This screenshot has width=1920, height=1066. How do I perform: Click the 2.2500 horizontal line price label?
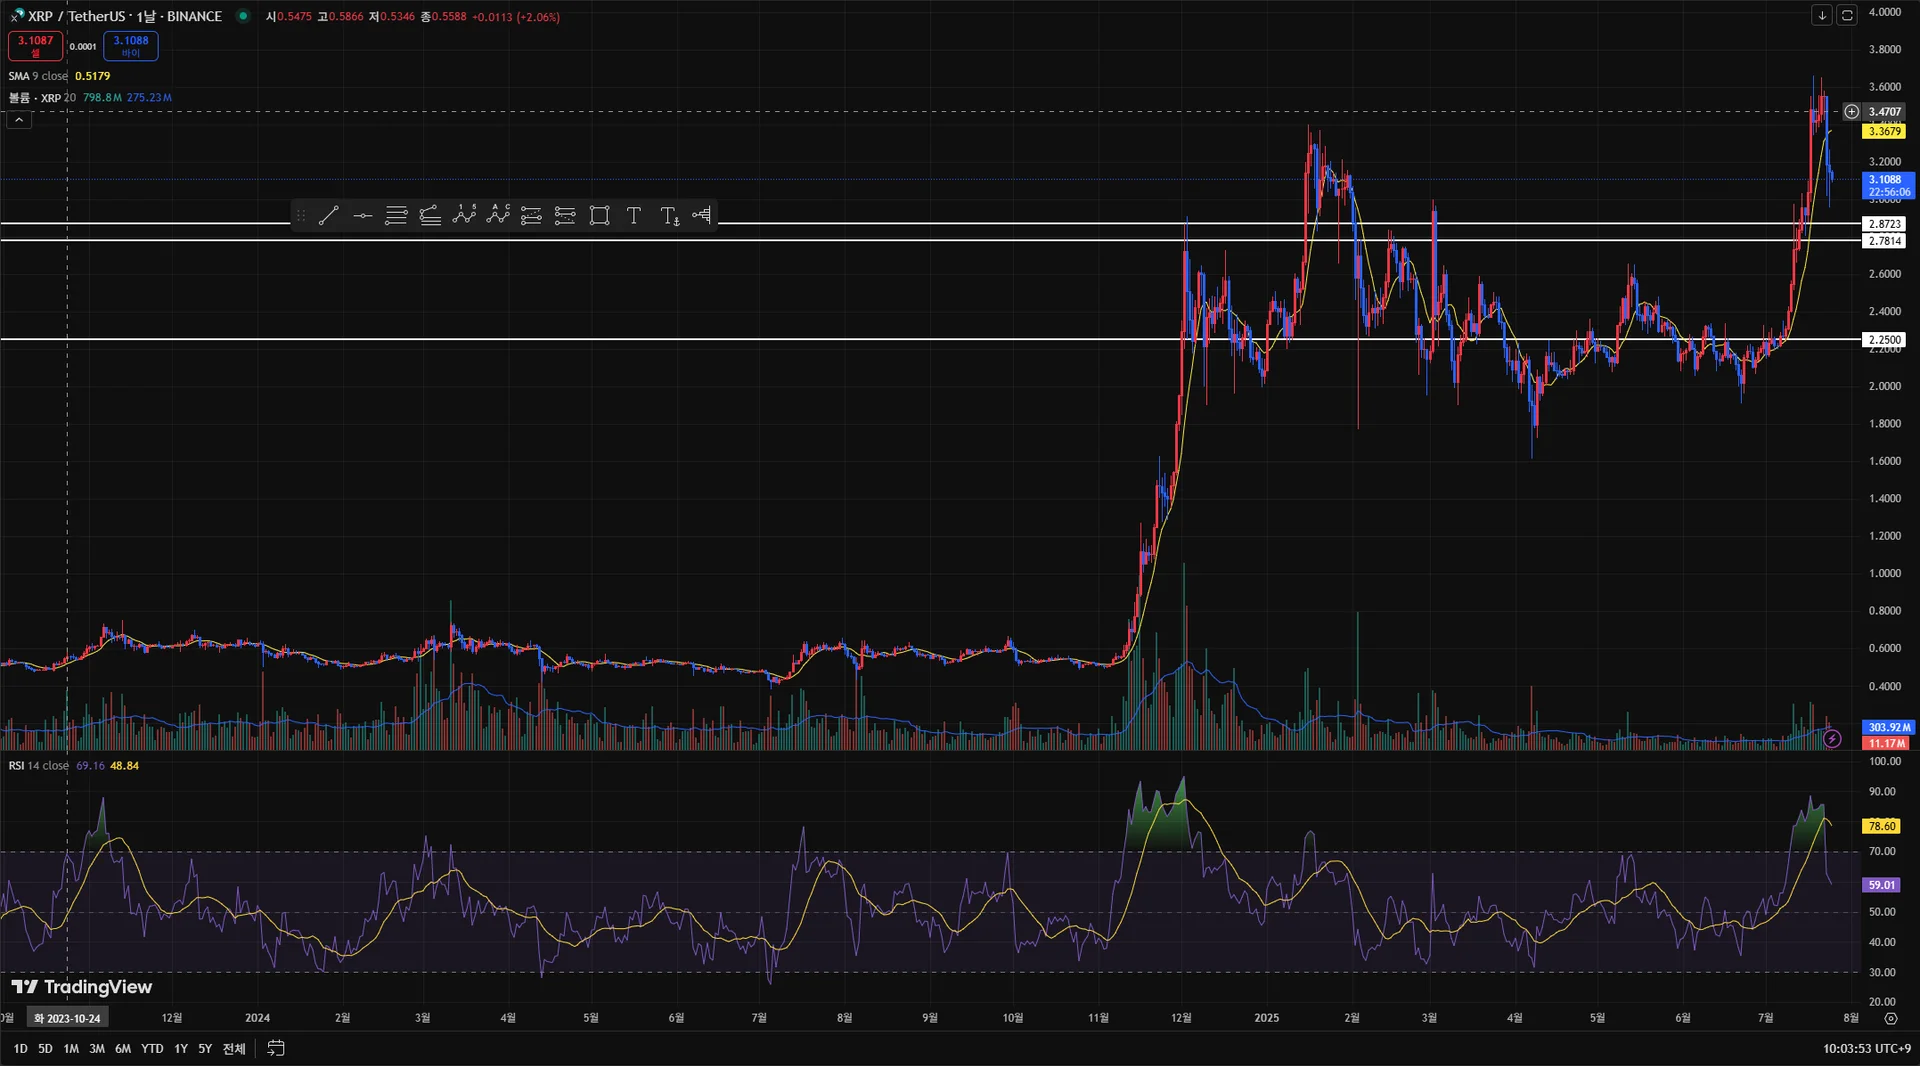pyautogui.click(x=1885, y=340)
